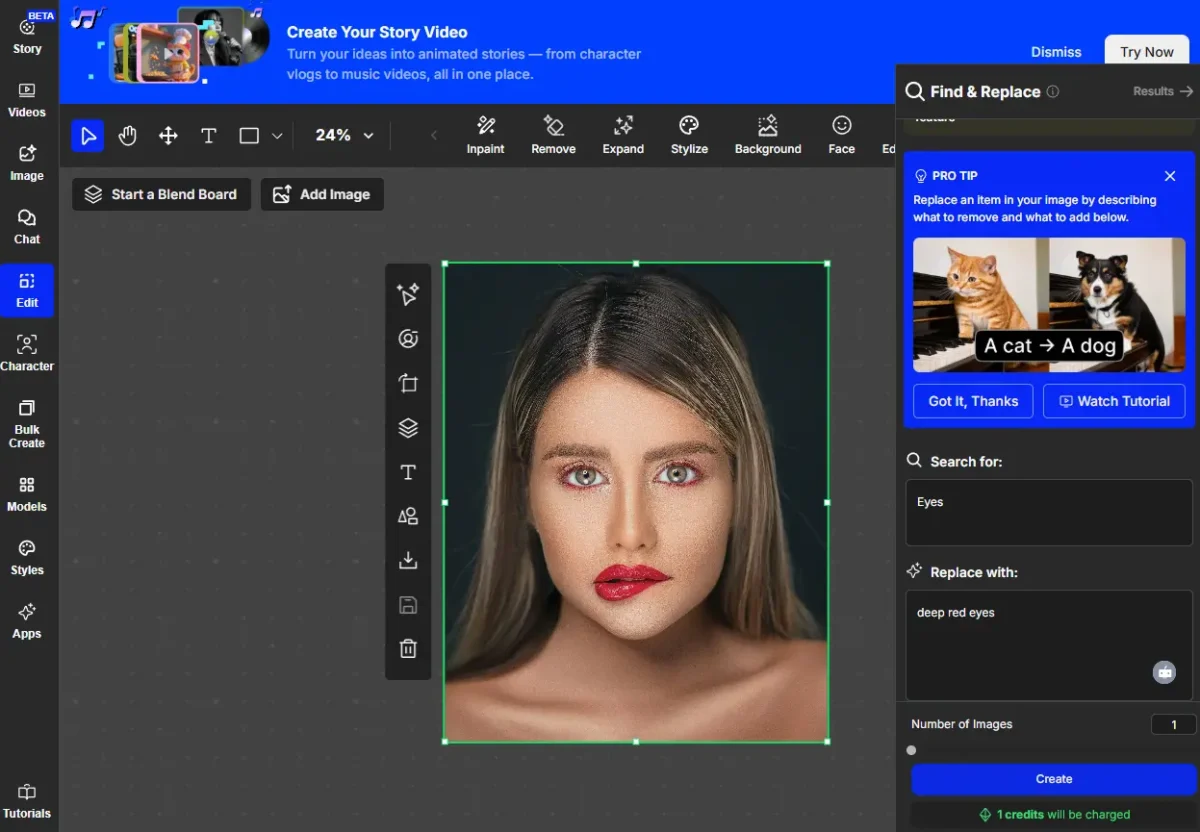The image size is (1200, 832).
Task: Click the character face icon in vertical toolbar
Action: (x=408, y=339)
